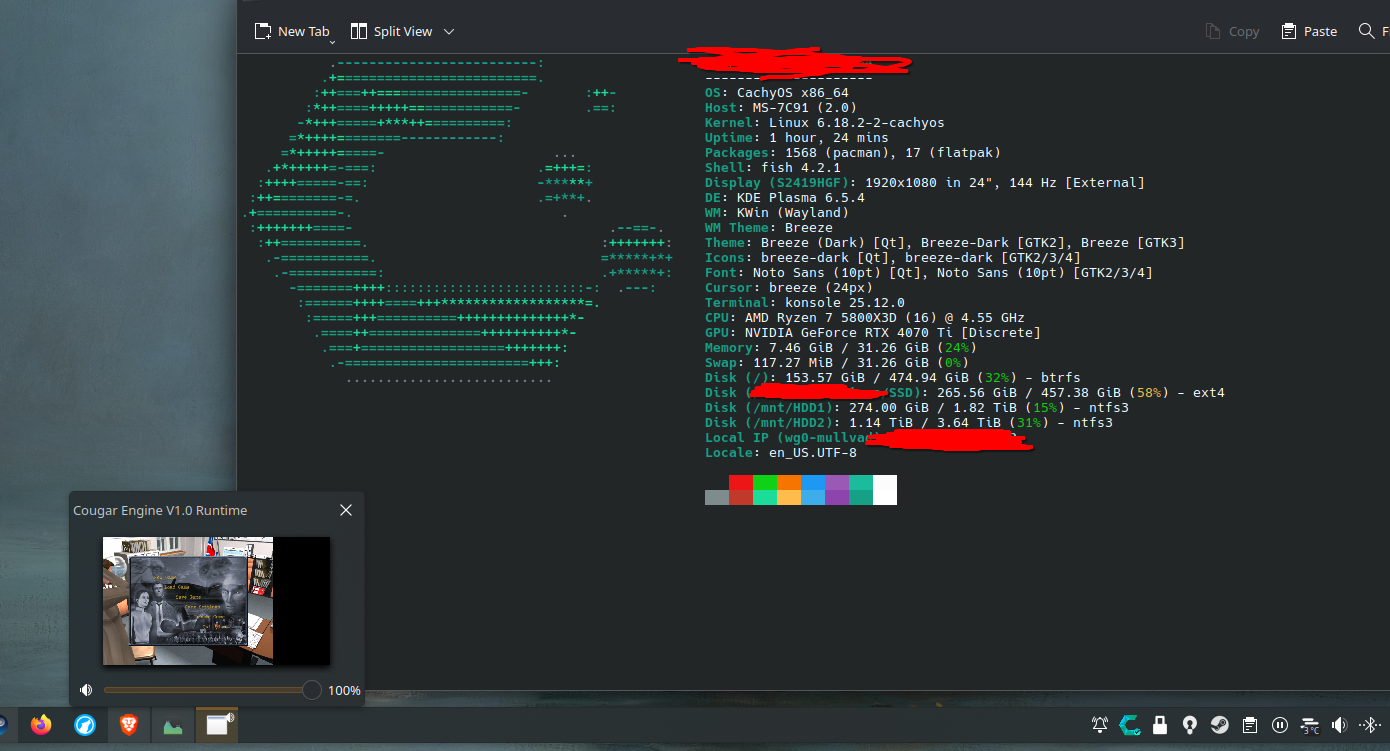This screenshot has width=1390, height=751.
Task: Click the 'WM: KWin (Wayland)' line
Action: [777, 213]
